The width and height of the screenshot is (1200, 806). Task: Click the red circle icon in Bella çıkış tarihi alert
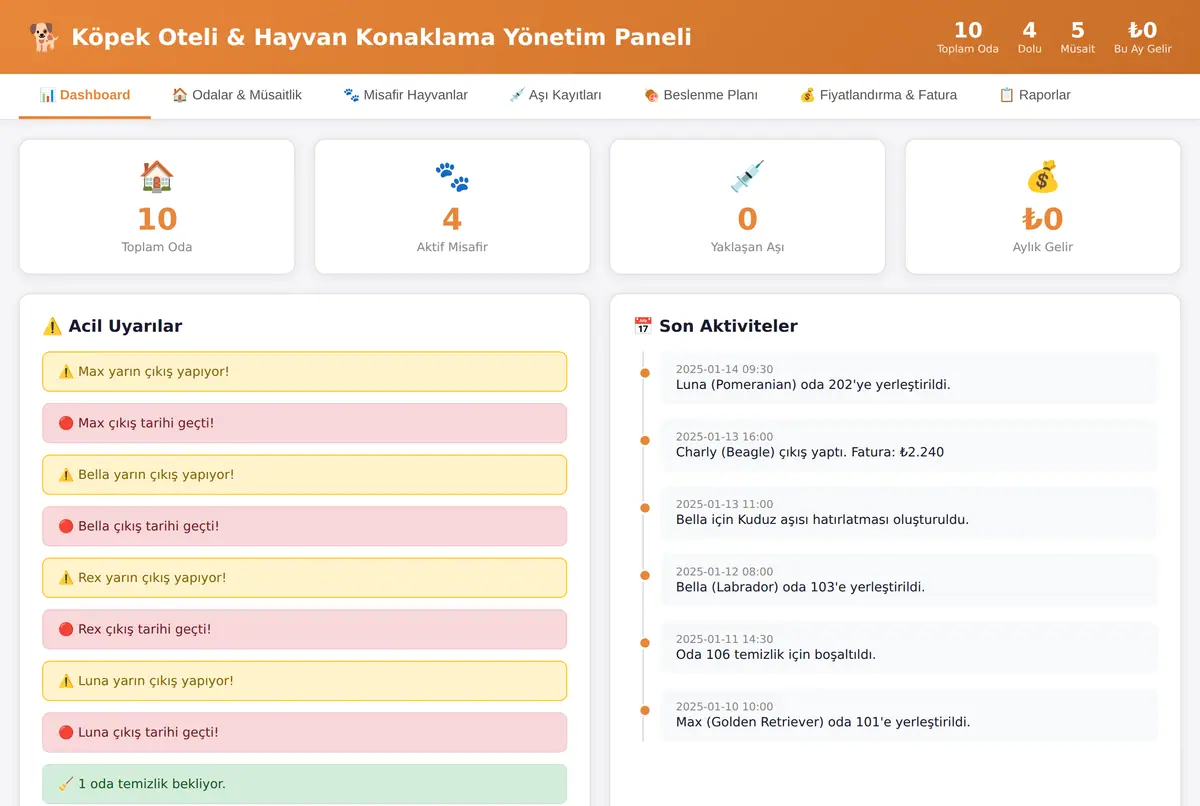pyautogui.click(x=66, y=526)
